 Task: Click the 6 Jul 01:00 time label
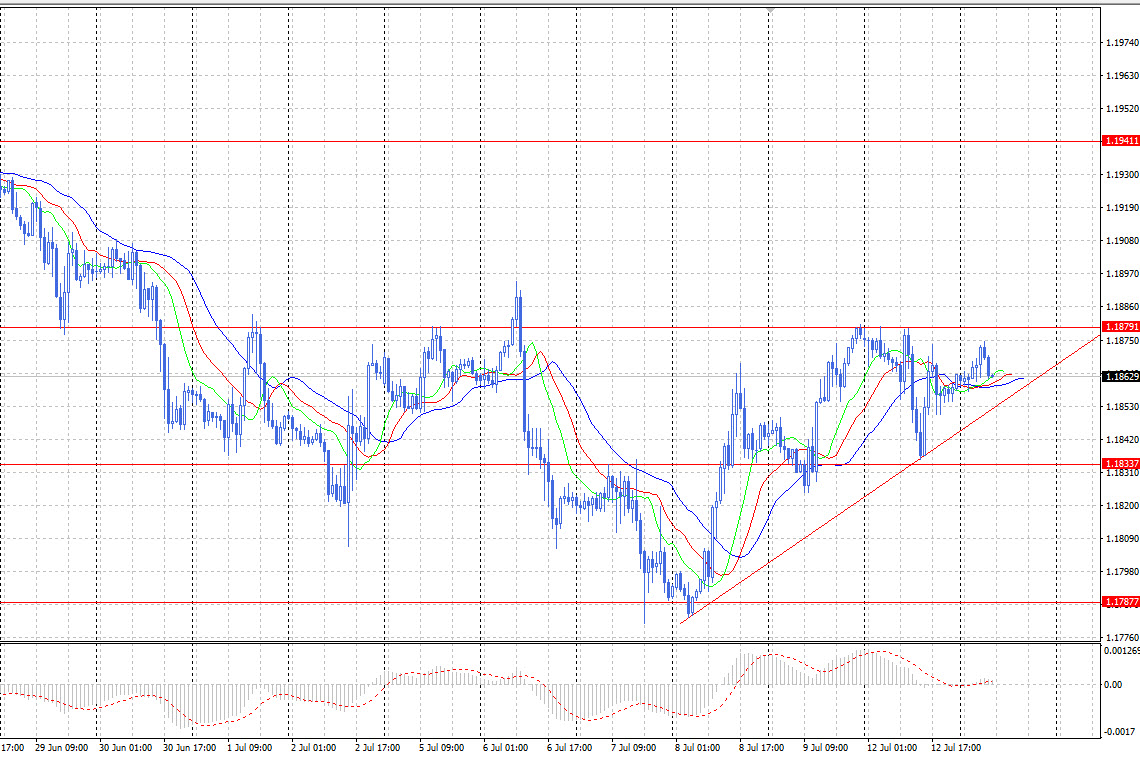[505, 748]
